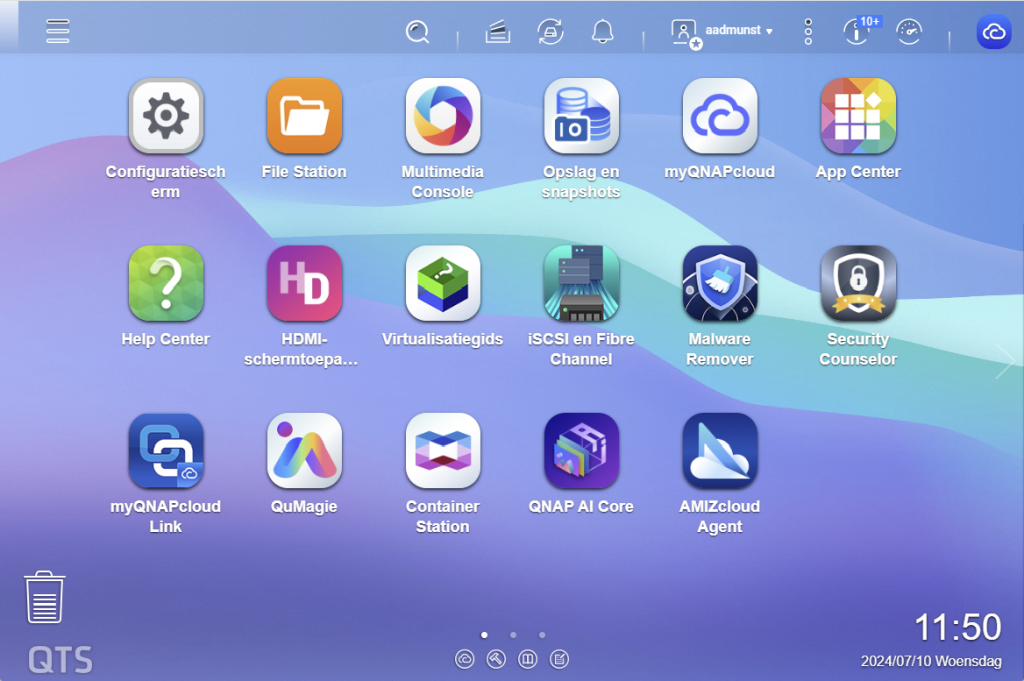The image size is (1024, 681).
Task: Click the utility tools circle icon at bottom
Action: click(496, 659)
